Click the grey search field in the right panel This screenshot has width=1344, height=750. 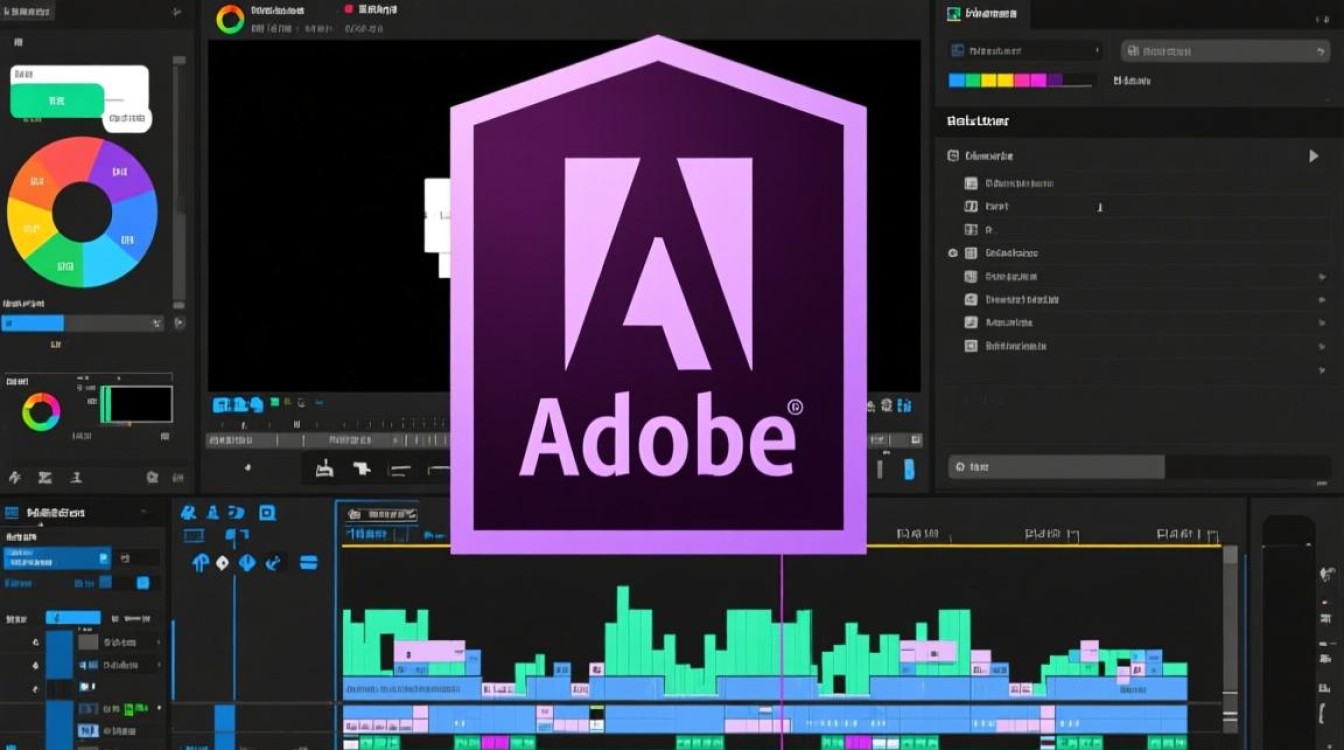click(1227, 50)
